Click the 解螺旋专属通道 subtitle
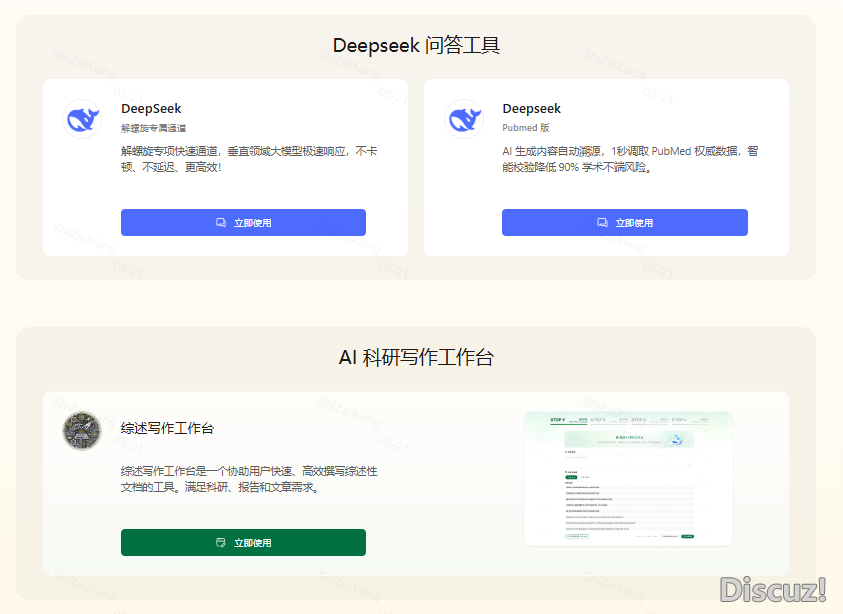This screenshot has height=614, width=843. (x=153, y=128)
